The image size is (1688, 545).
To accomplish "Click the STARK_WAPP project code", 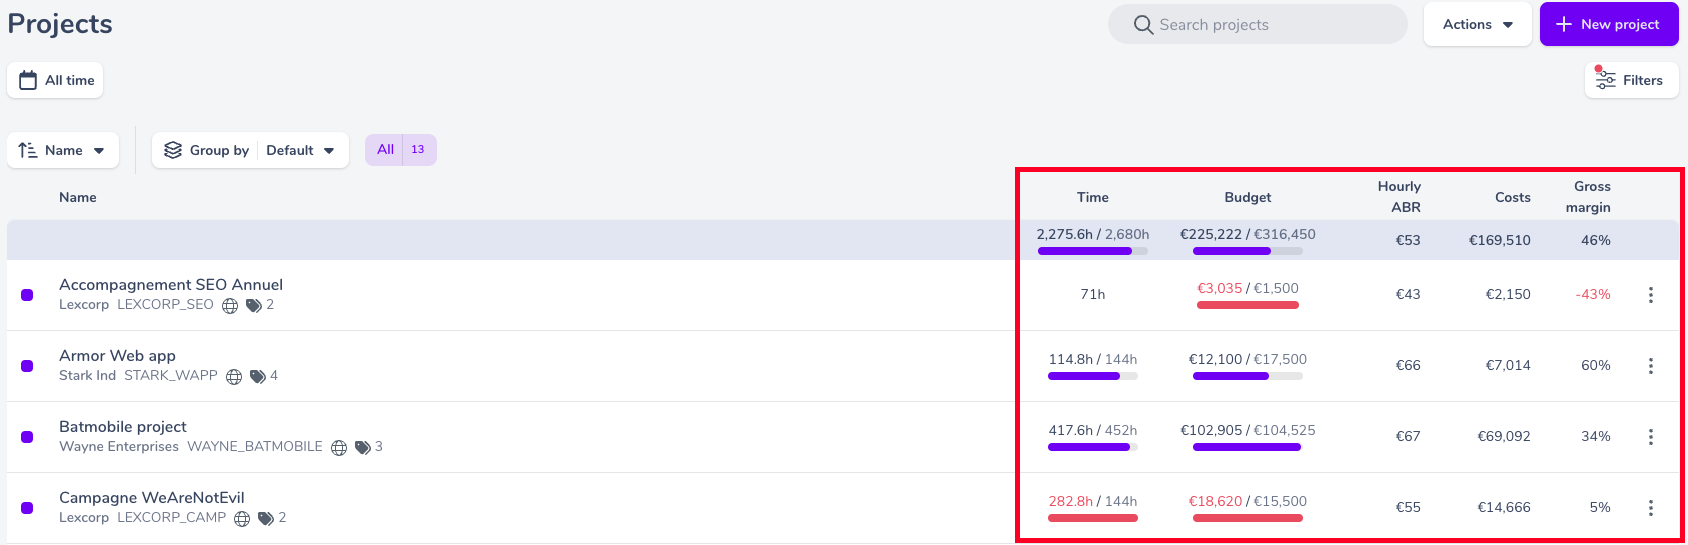I will tap(171, 375).
